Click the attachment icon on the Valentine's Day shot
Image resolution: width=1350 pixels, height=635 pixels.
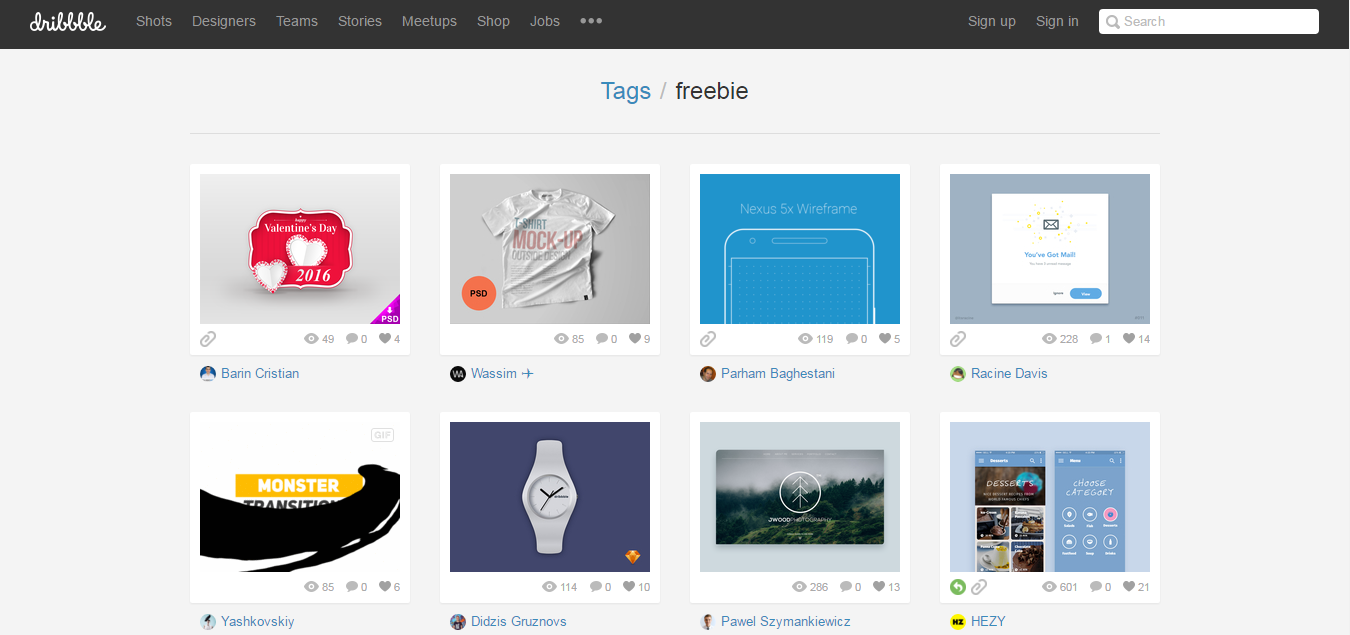pyautogui.click(x=208, y=338)
